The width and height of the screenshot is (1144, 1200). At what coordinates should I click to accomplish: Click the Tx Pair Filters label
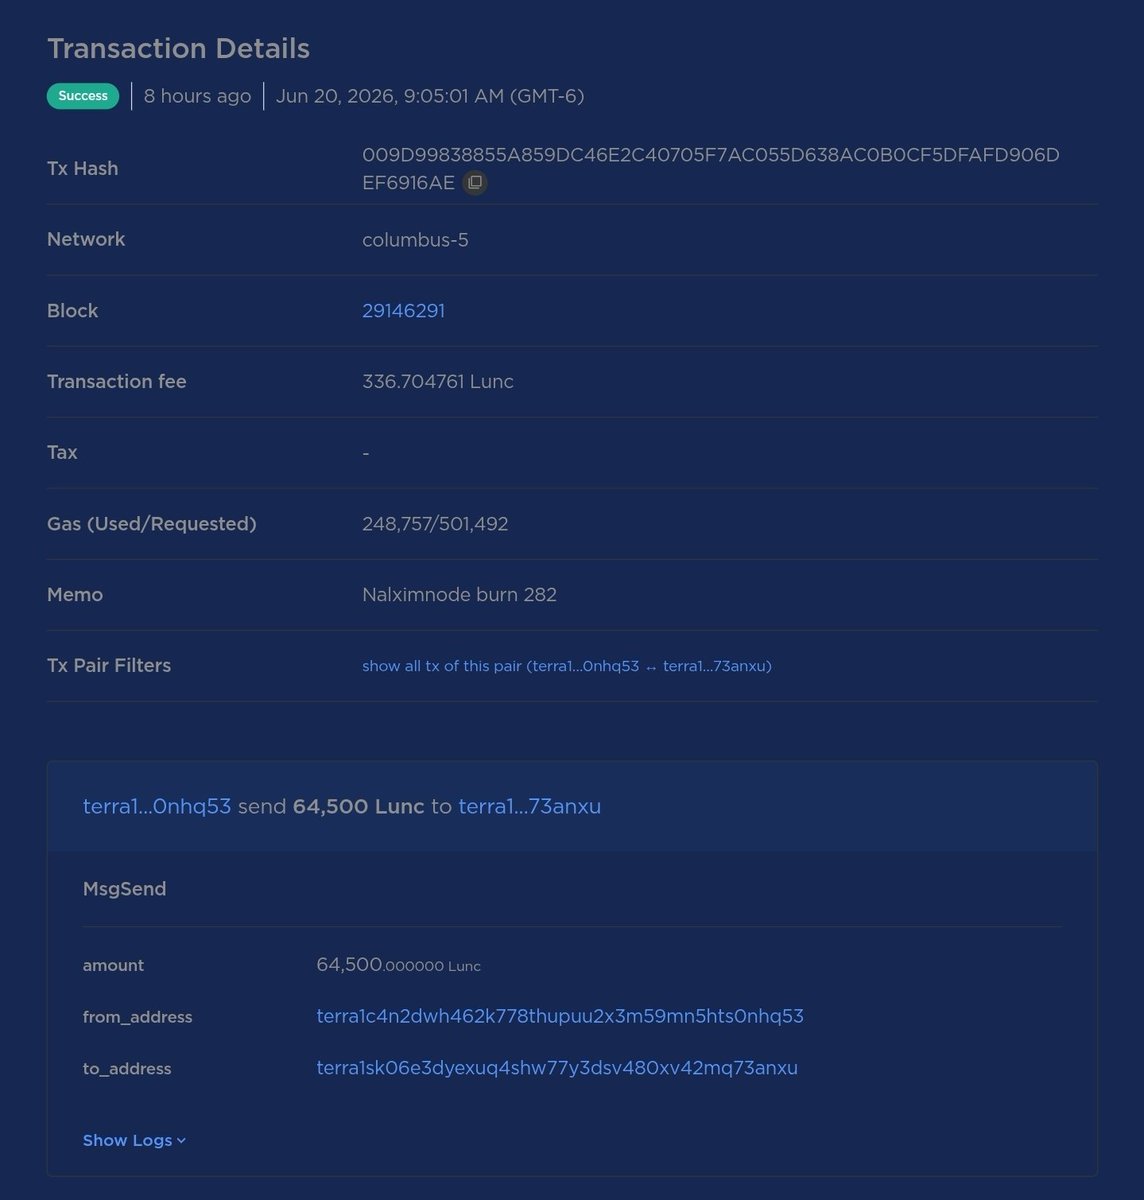[109, 666]
